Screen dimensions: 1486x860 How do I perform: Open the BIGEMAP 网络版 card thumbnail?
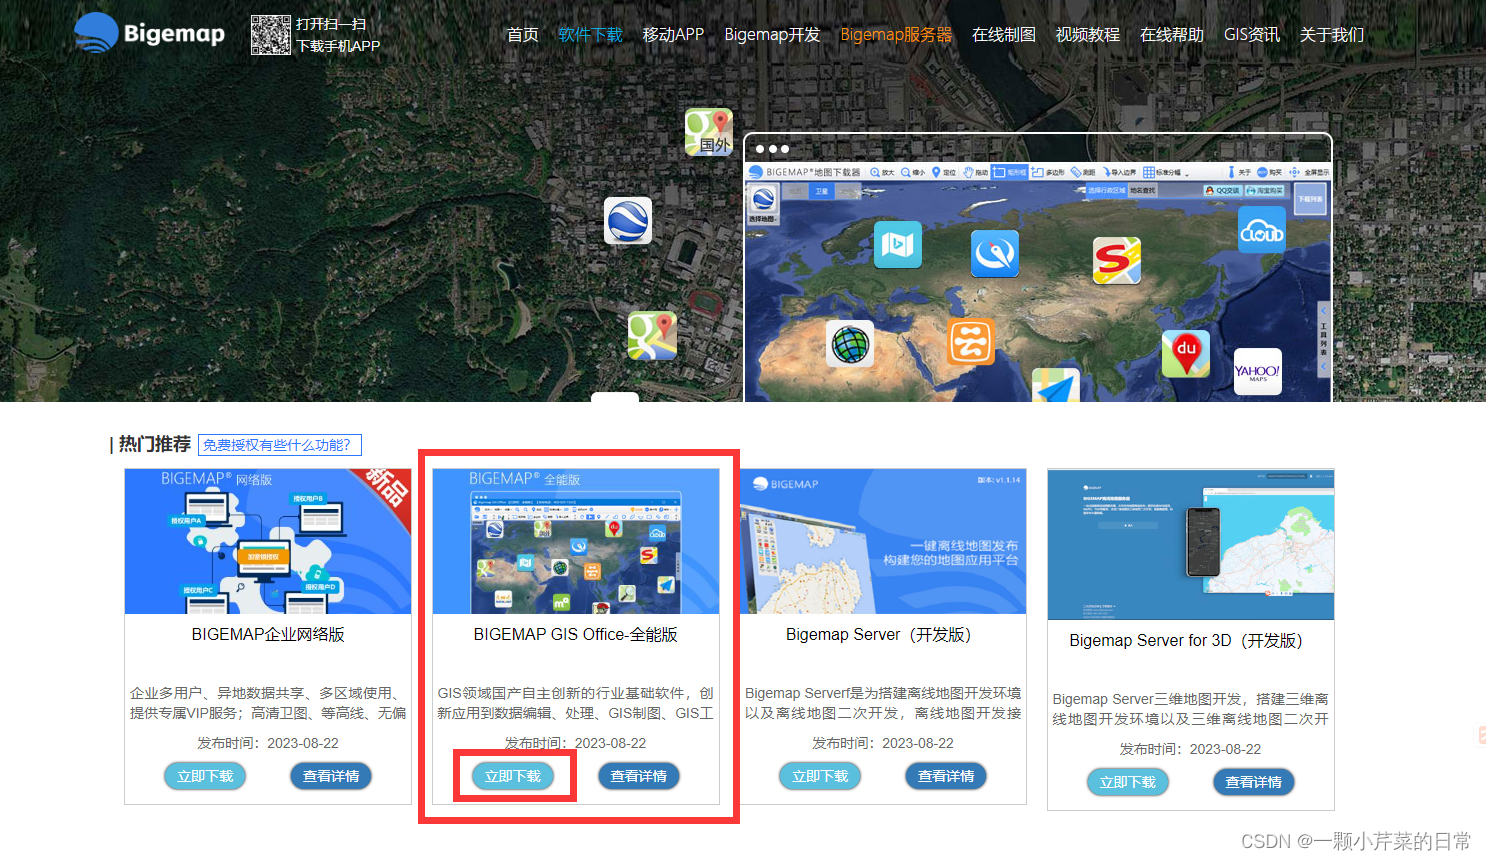[x=268, y=541]
